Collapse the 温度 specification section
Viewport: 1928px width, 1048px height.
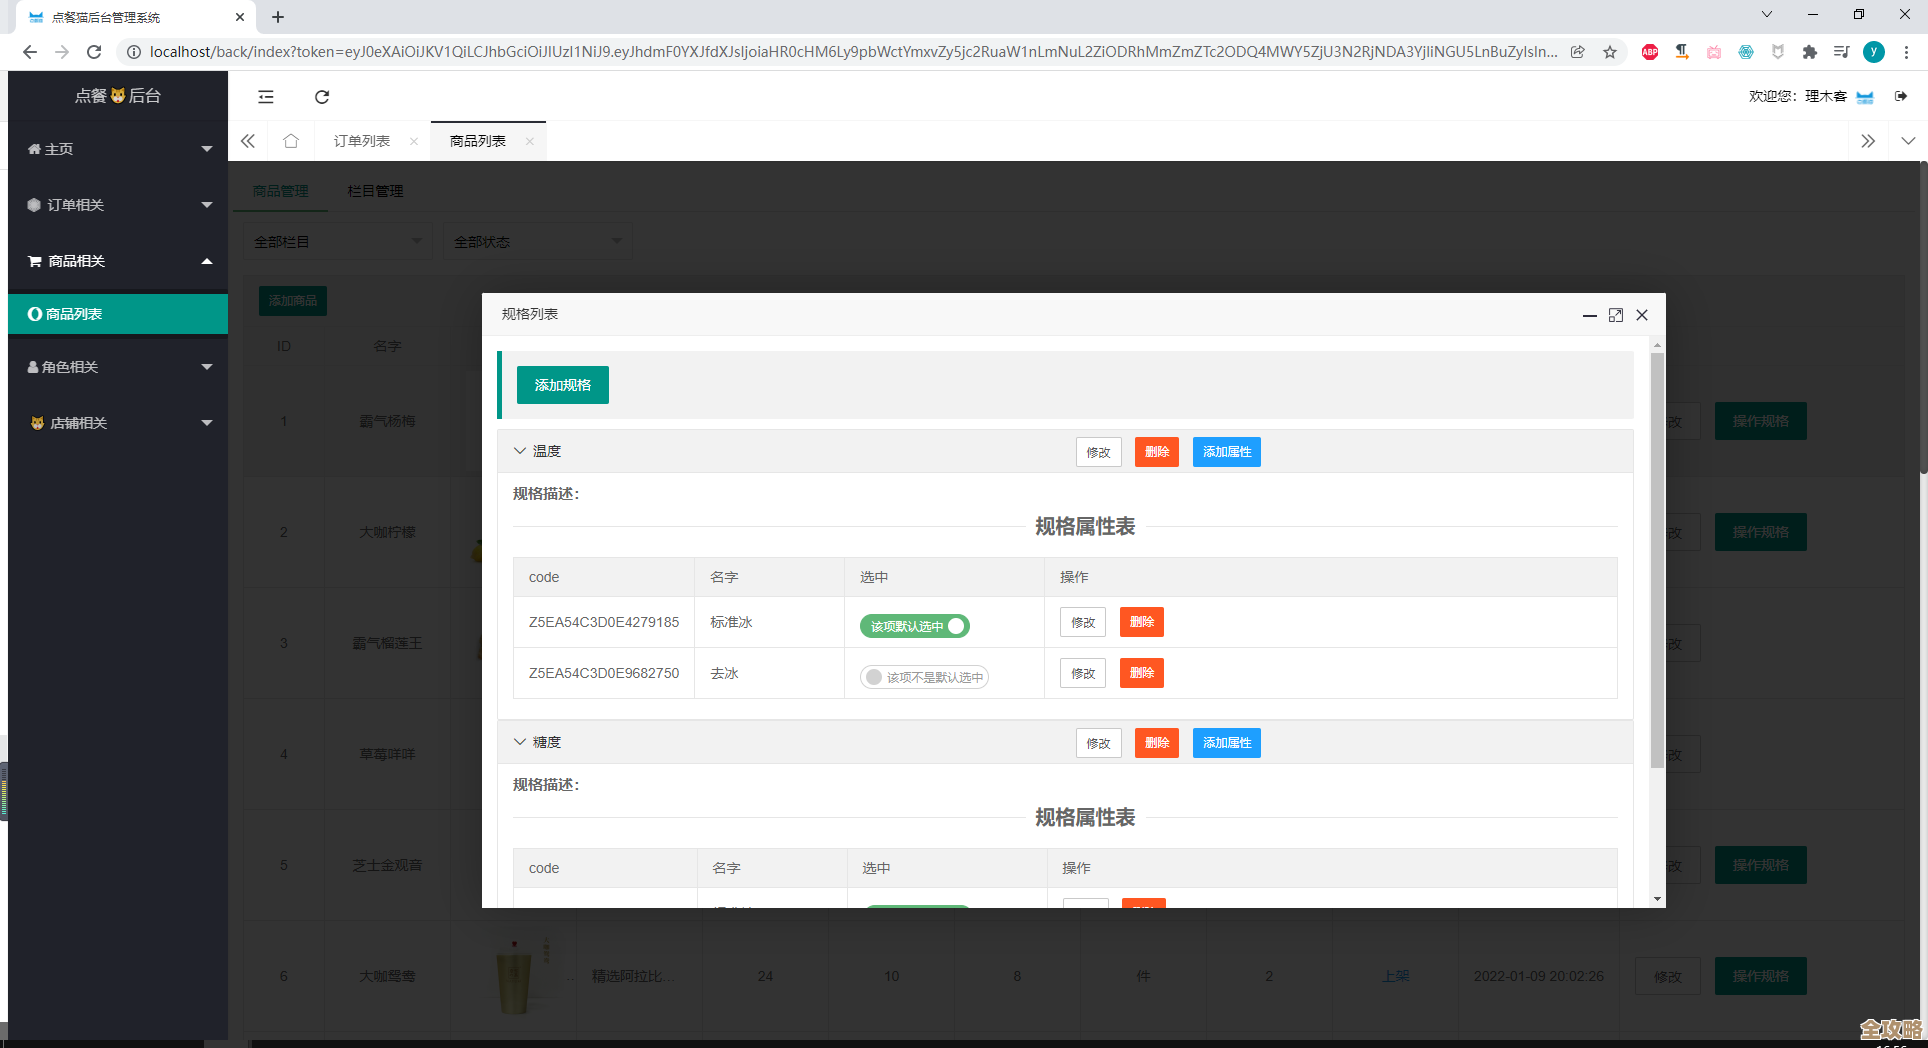pos(520,451)
